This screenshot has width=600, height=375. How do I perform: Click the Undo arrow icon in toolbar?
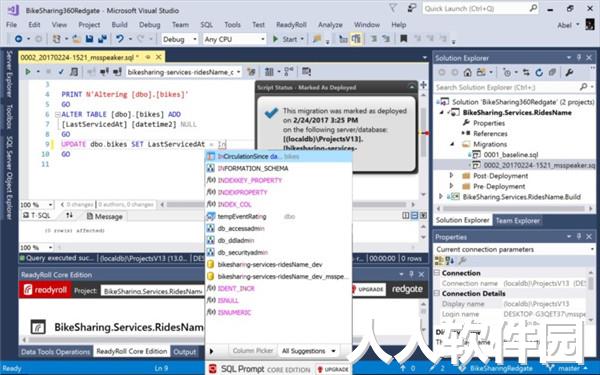pos(120,39)
